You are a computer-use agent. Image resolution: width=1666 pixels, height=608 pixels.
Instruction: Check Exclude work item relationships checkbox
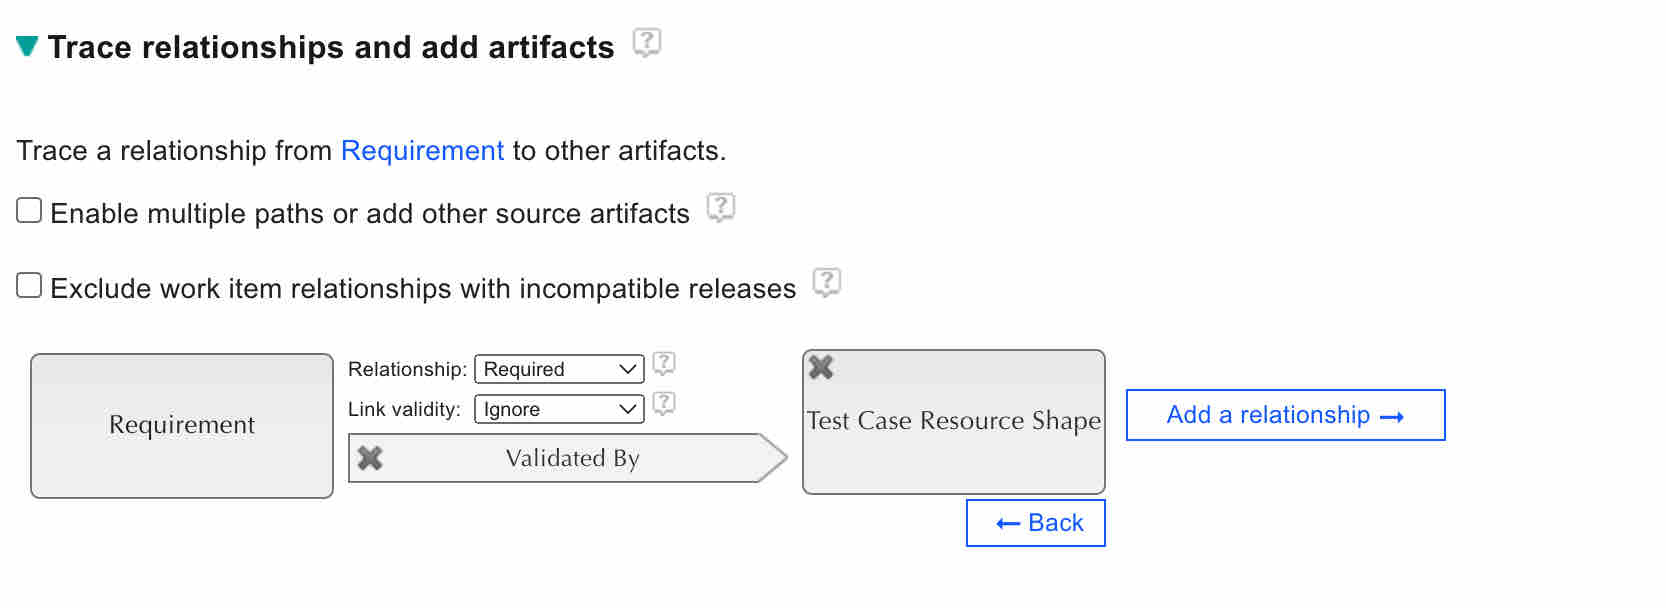(29, 285)
